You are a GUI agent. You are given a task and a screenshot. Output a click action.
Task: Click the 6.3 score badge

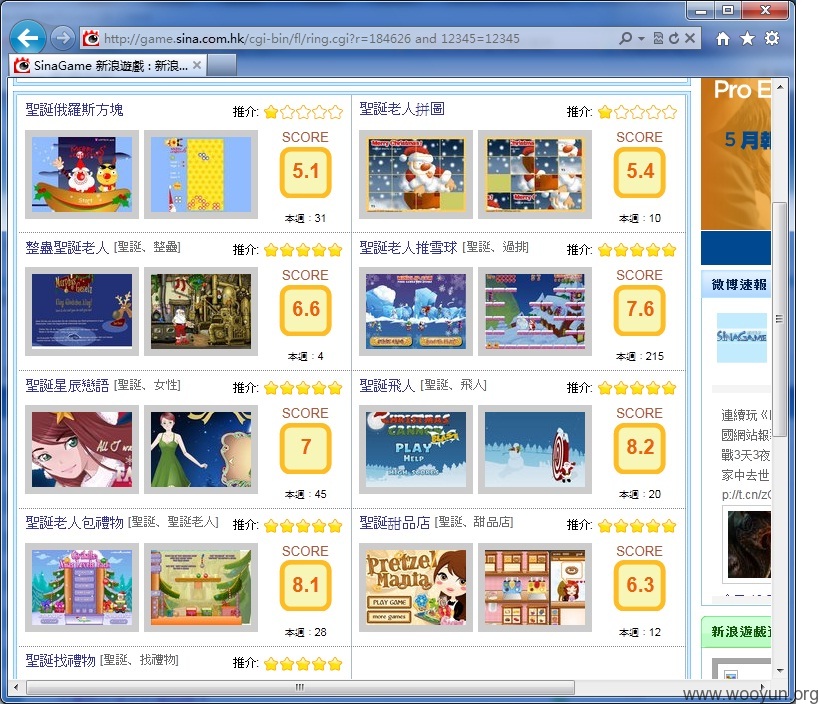pyautogui.click(x=640, y=585)
